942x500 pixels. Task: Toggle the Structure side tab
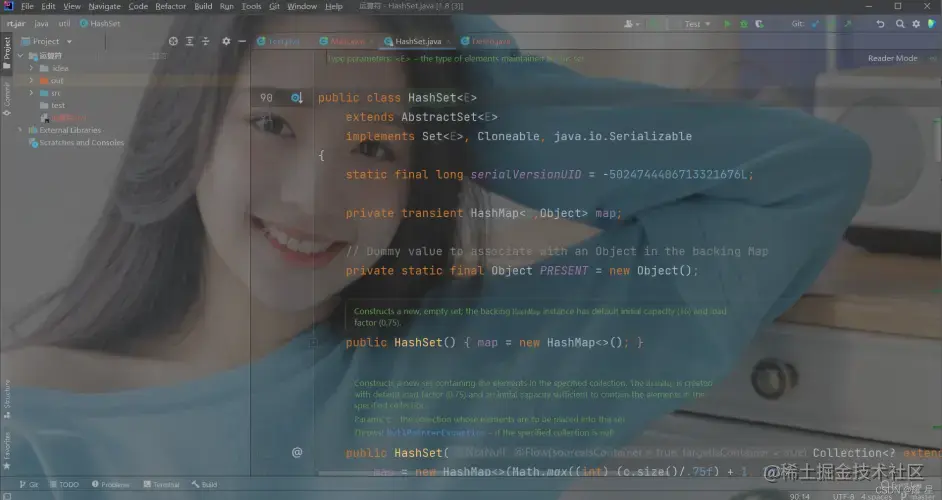(7, 399)
